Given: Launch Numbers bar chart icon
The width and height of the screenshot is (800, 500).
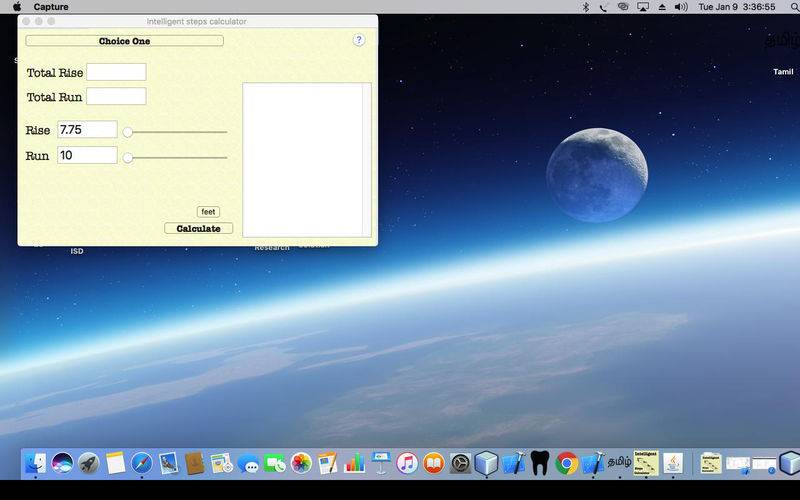Looking at the screenshot, I should point(354,463).
